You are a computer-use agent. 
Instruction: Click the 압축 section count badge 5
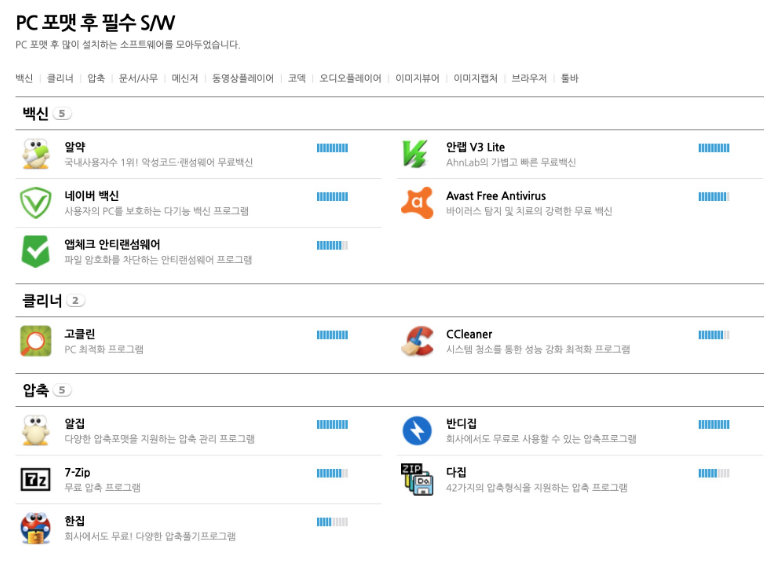(x=62, y=390)
